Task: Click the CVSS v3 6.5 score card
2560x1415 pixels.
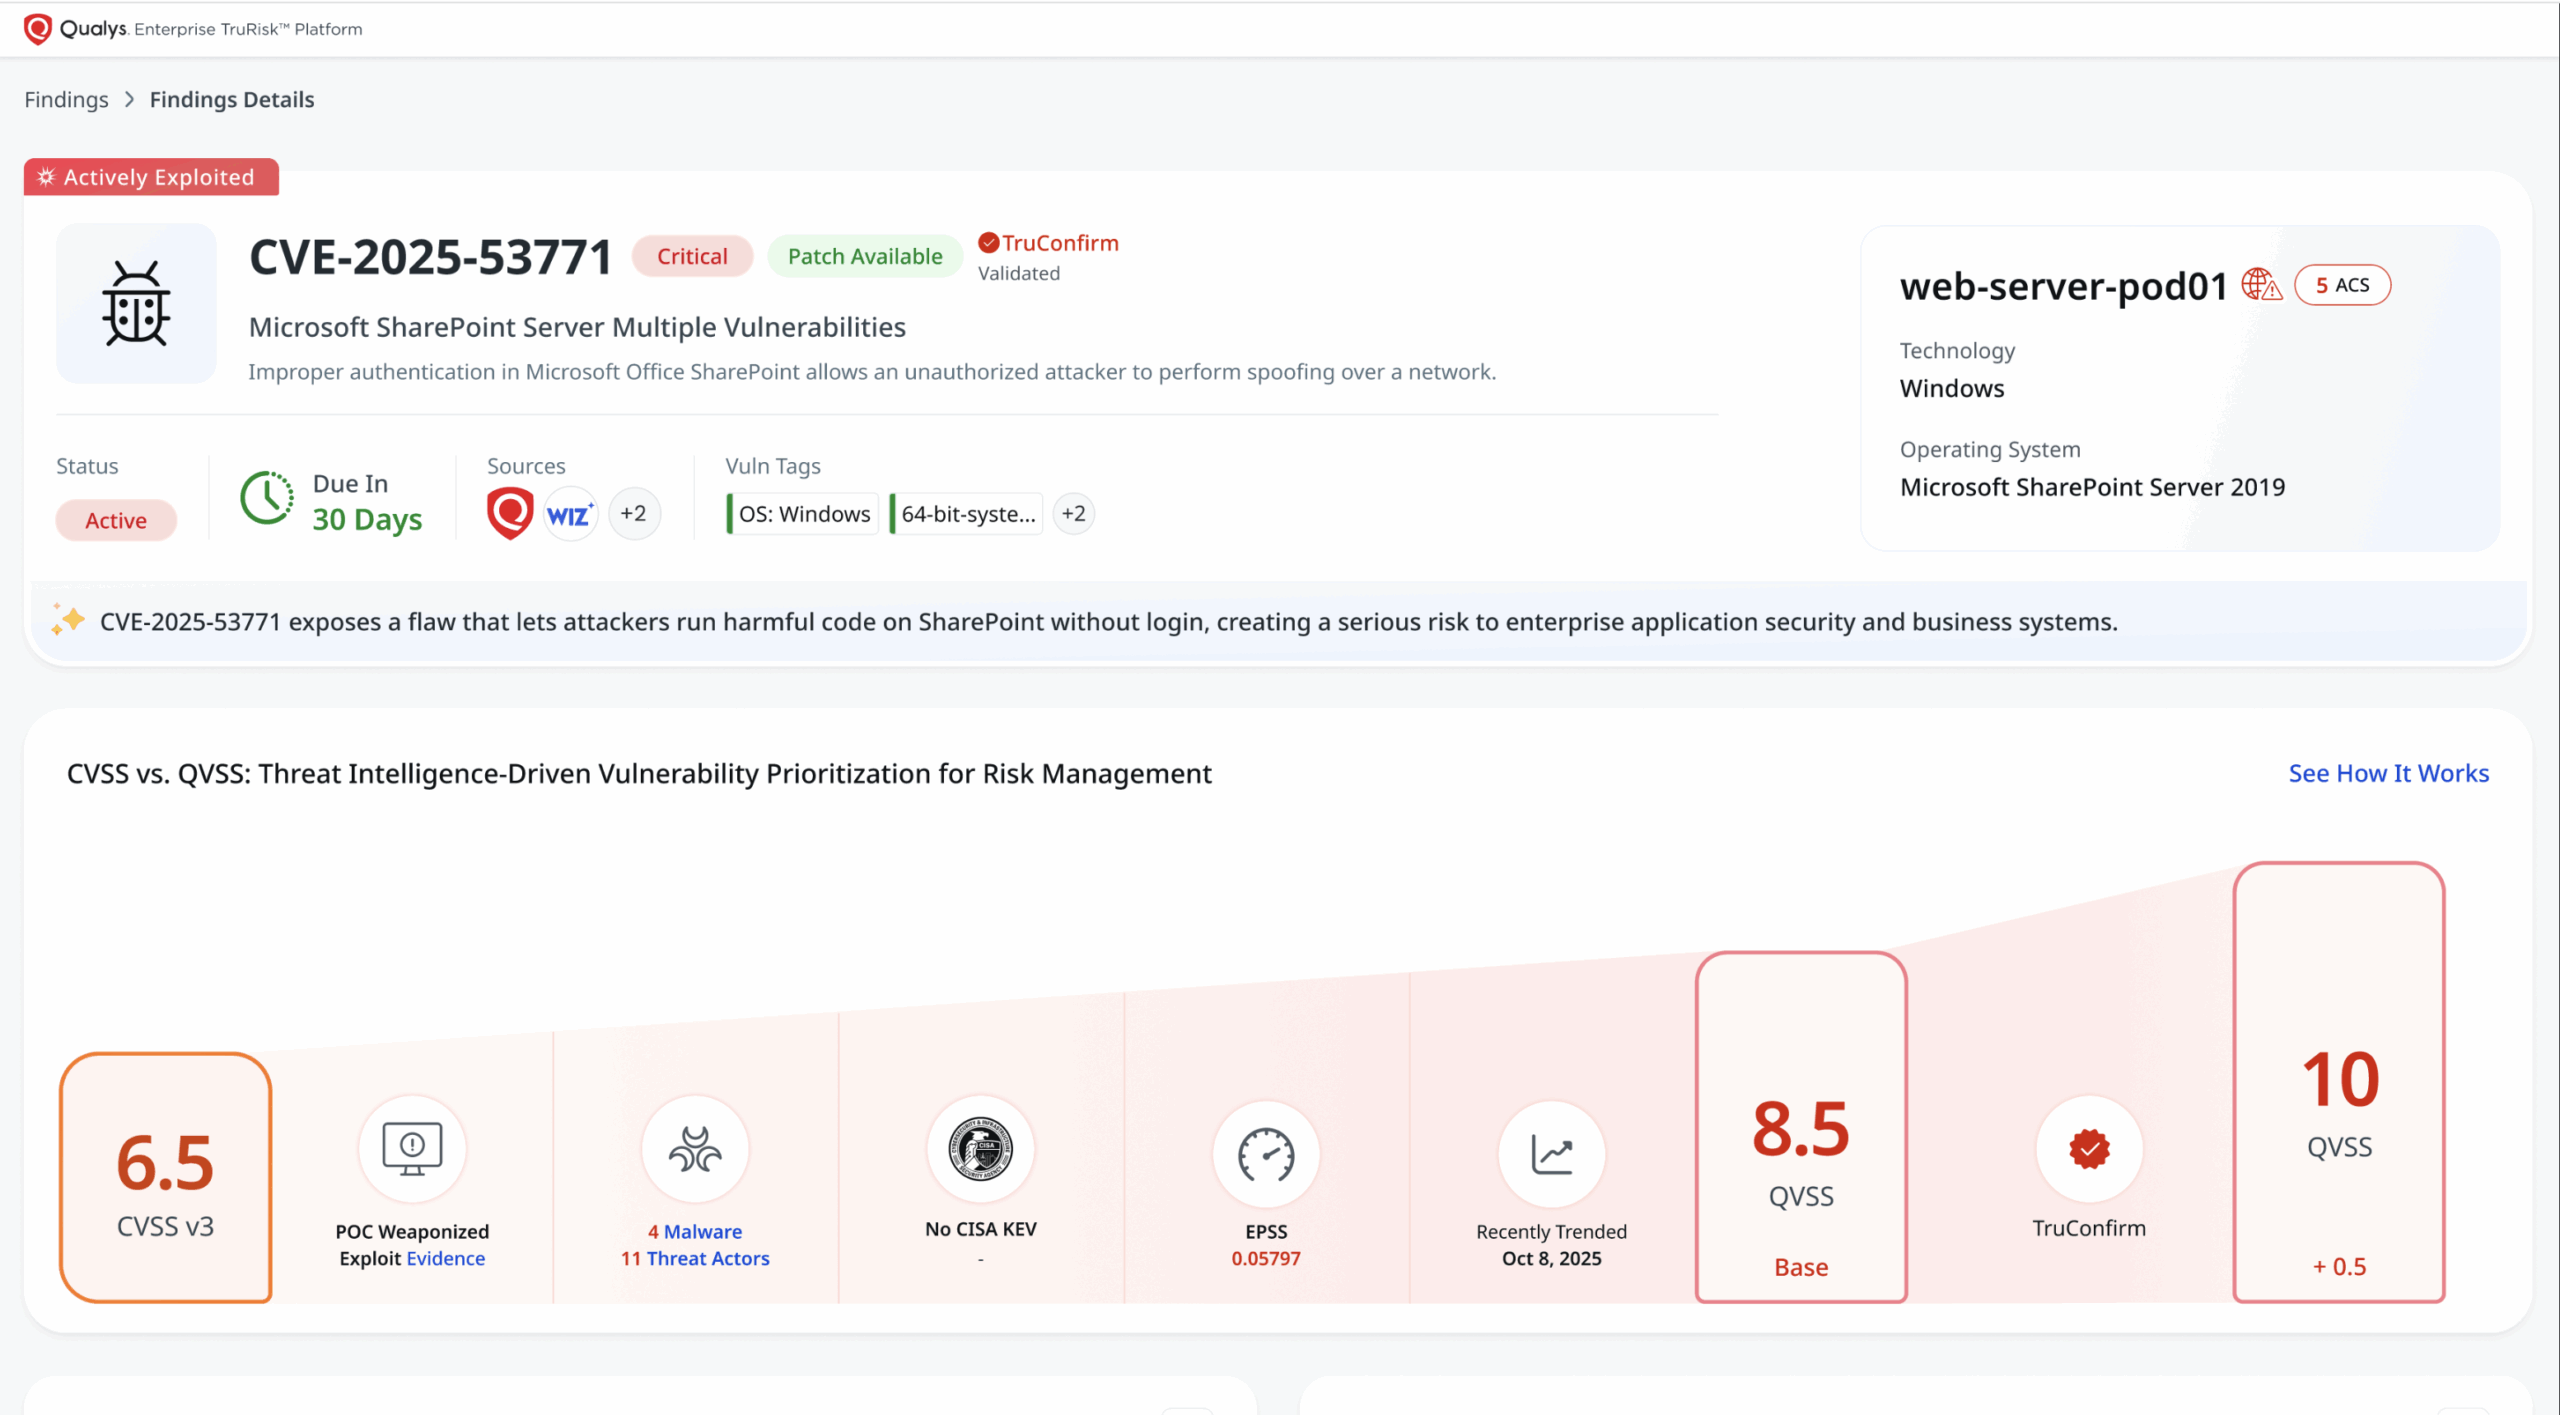Action: (166, 1177)
